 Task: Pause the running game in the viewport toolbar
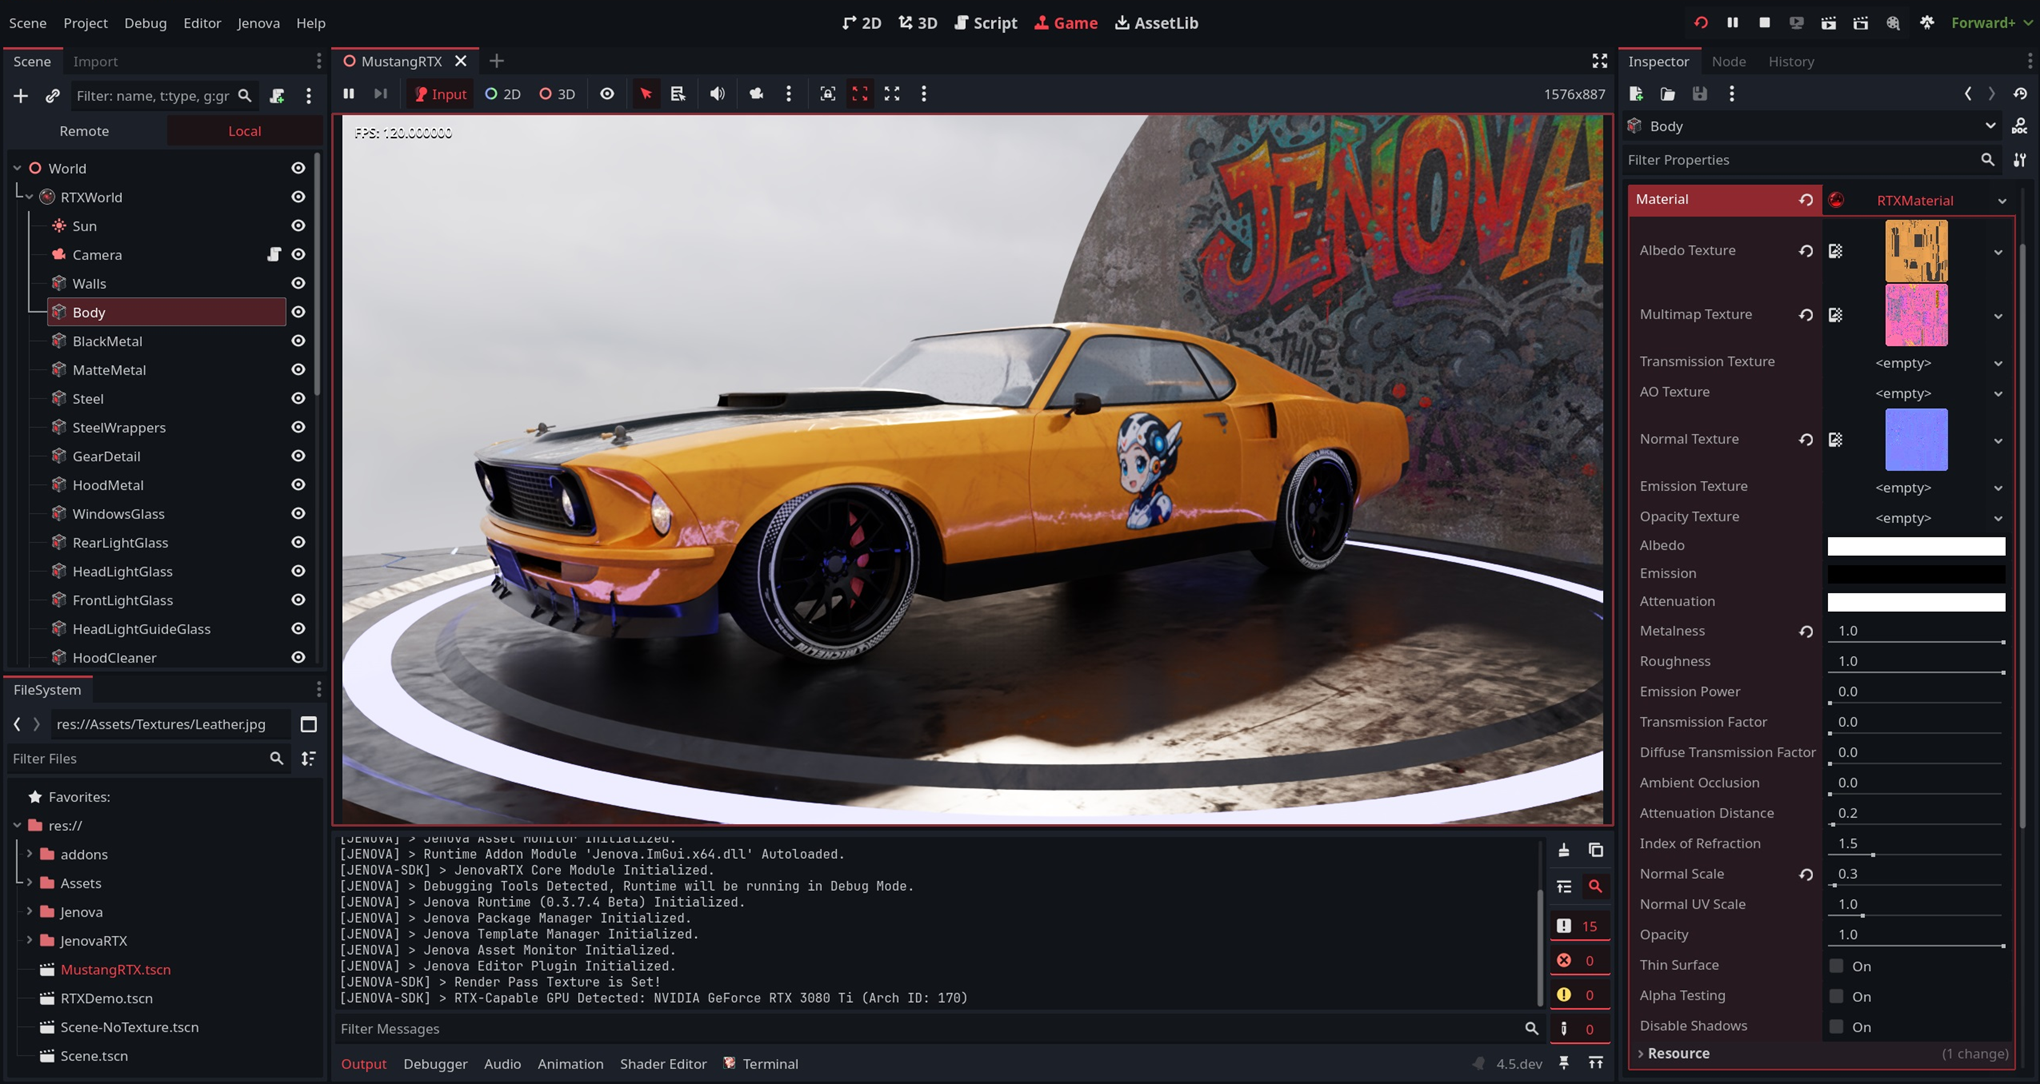pyautogui.click(x=349, y=94)
